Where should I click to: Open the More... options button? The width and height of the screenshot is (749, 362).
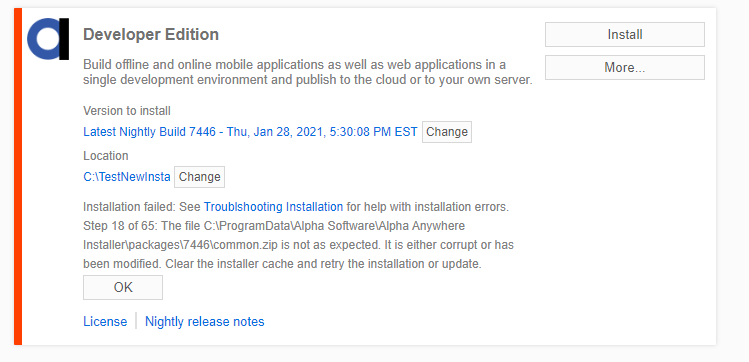click(x=625, y=67)
